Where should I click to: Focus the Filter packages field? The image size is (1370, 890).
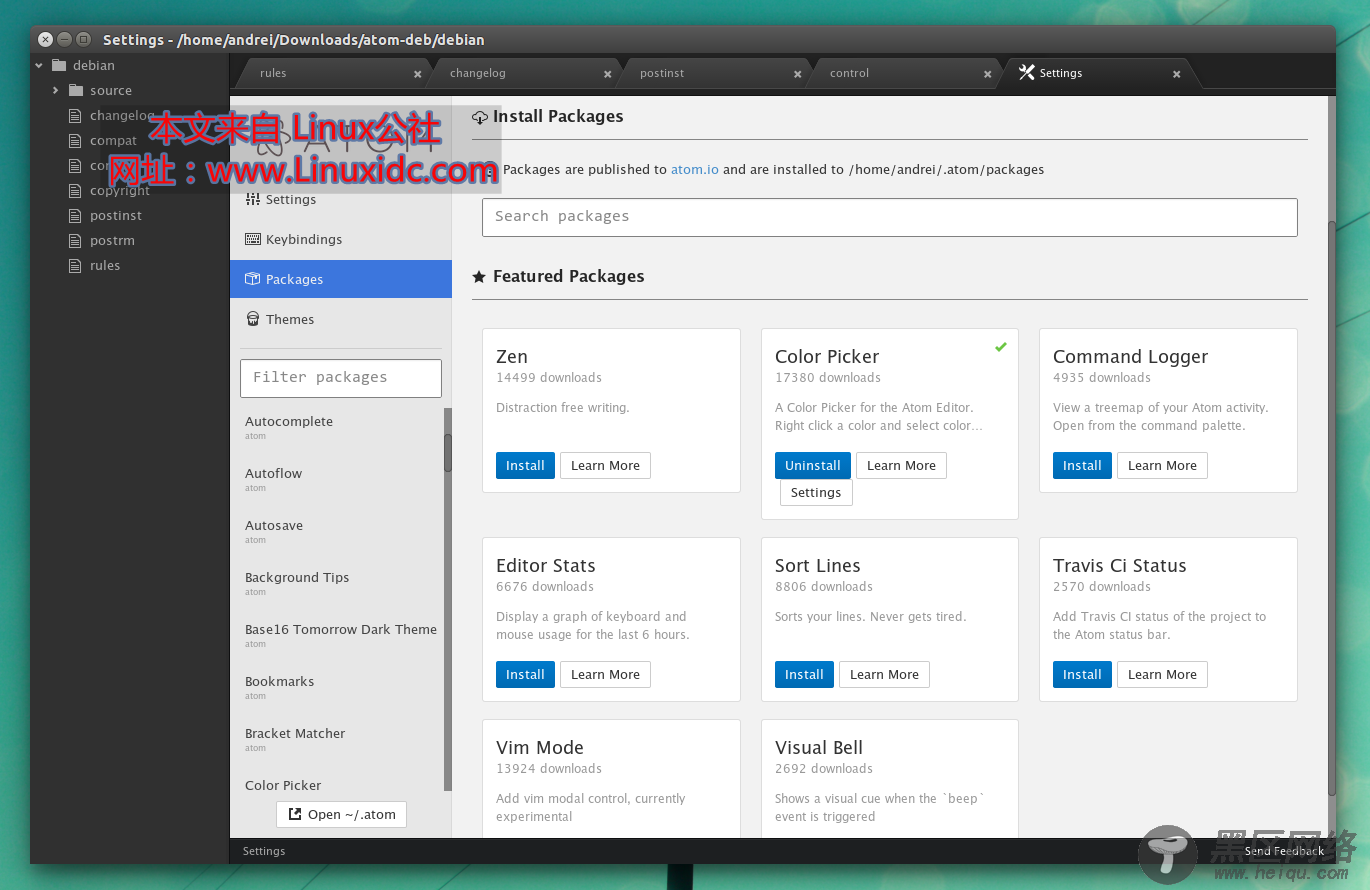(x=341, y=378)
